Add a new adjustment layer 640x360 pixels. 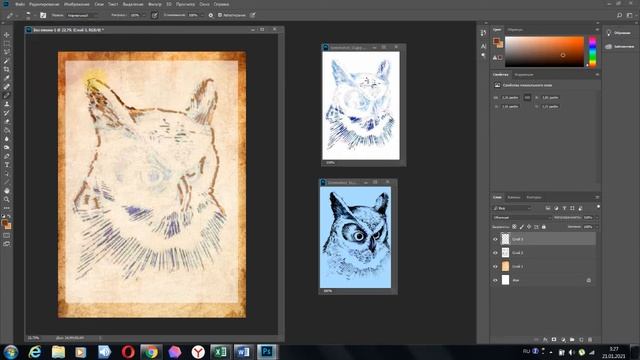click(x=563, y=340)
